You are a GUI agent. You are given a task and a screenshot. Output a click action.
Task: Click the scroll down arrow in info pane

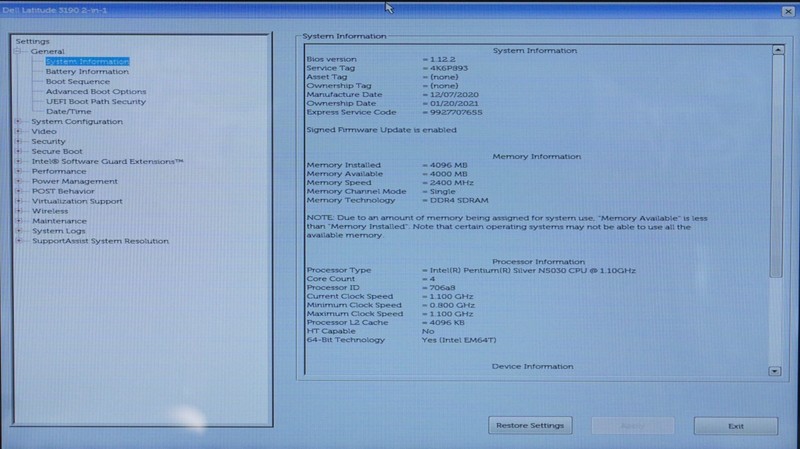[775, 371]
